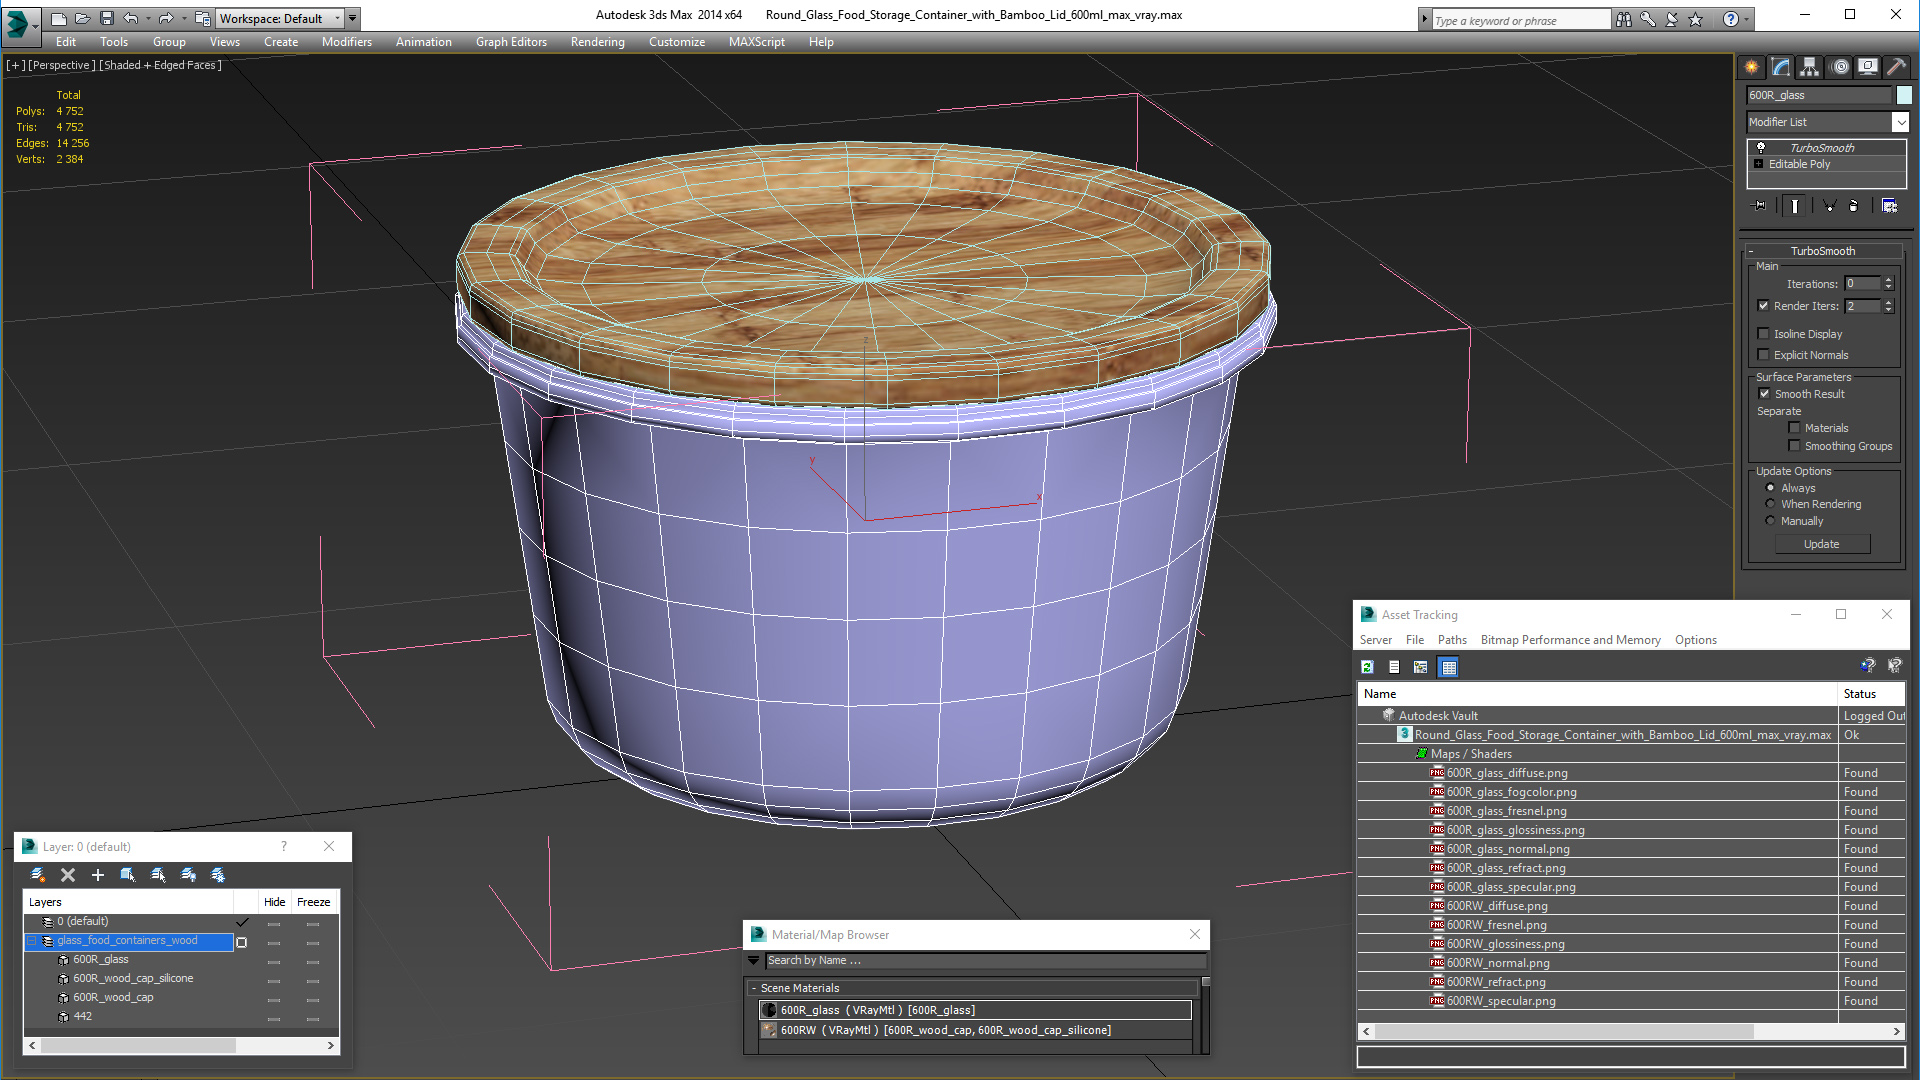Expand Editable Poly sub-object tree
The height and width of the screenshot is (1080, 1920).
click(1758, 164)
